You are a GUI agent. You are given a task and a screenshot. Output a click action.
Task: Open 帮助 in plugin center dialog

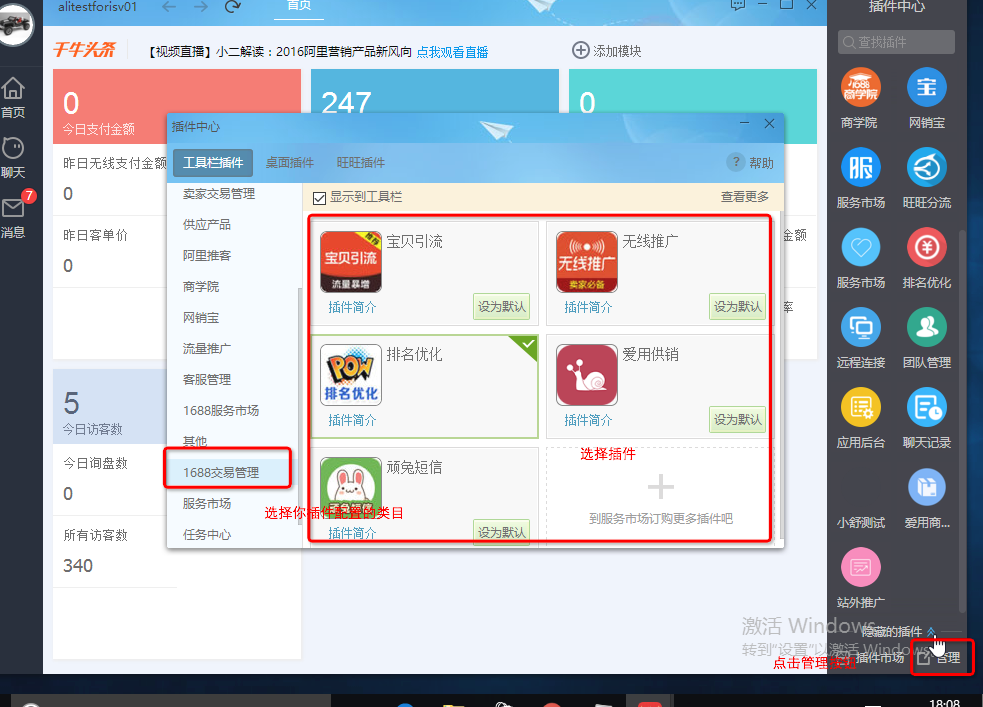tap(750, 163)
